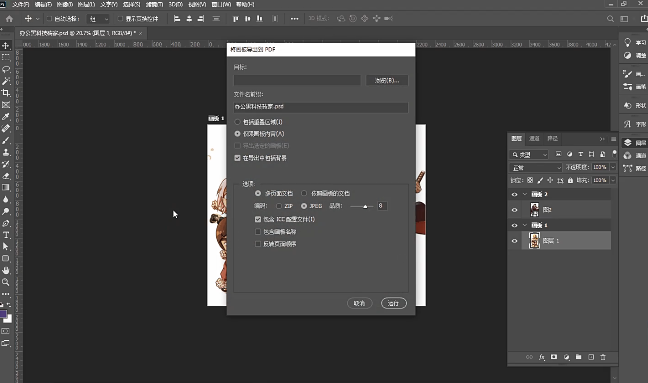Hide Artboard 1 with eye icon
Screen dimensions: 648x383
[x=515, y=225]
